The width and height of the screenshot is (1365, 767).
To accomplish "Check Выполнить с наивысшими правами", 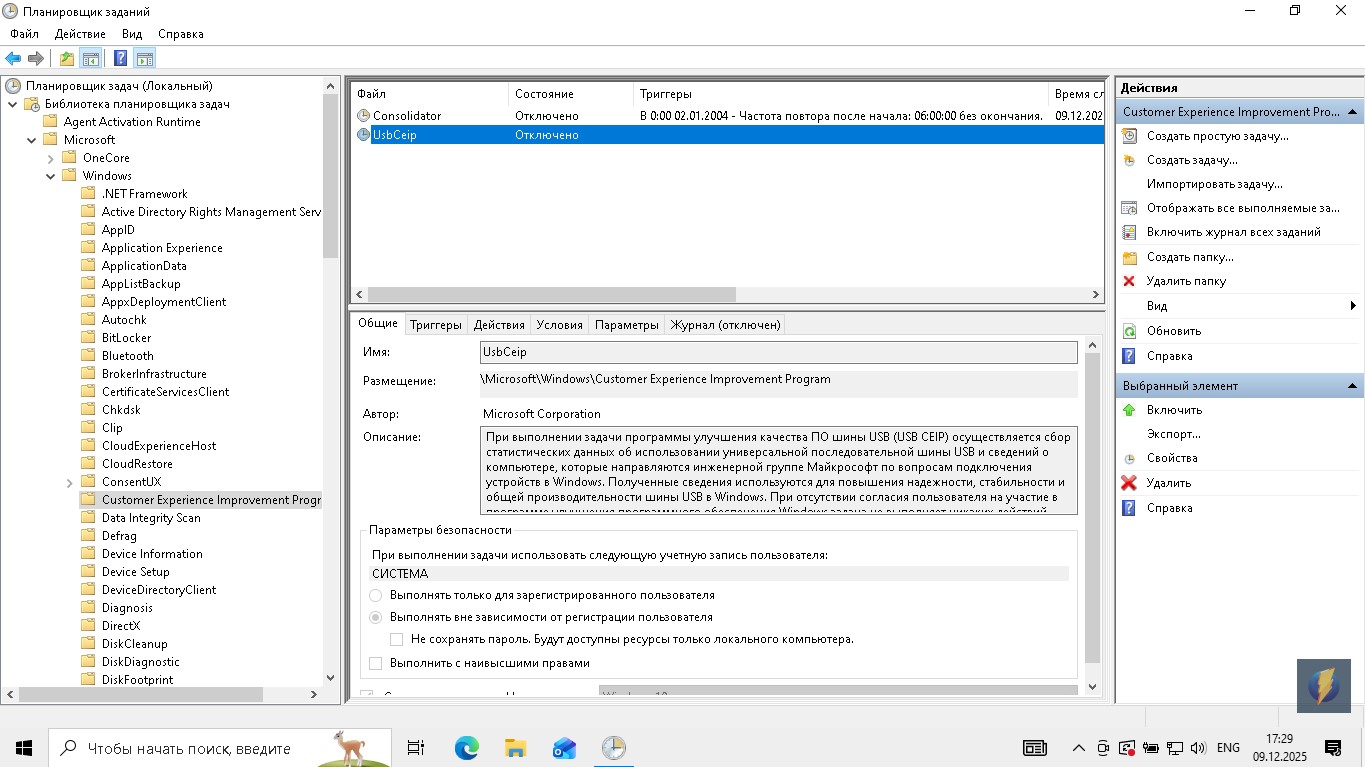I will (376, 663).
